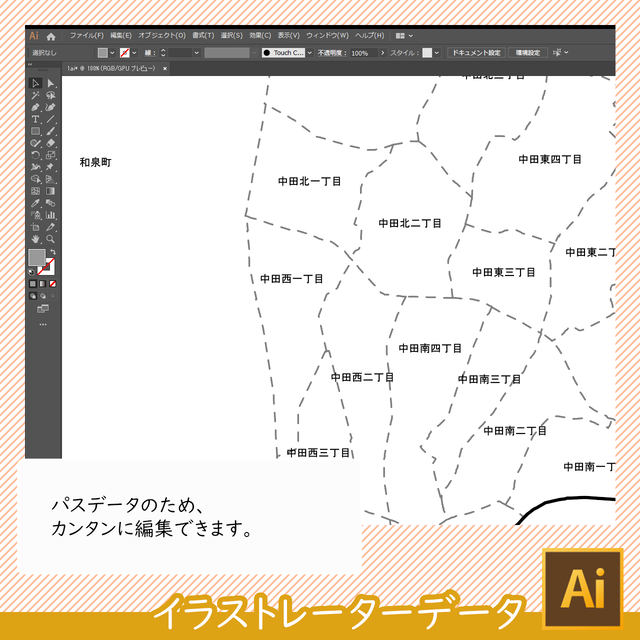The image size is (640, 640).
Task: Pick the Magic Wand tool
Action: coord(36,96)
